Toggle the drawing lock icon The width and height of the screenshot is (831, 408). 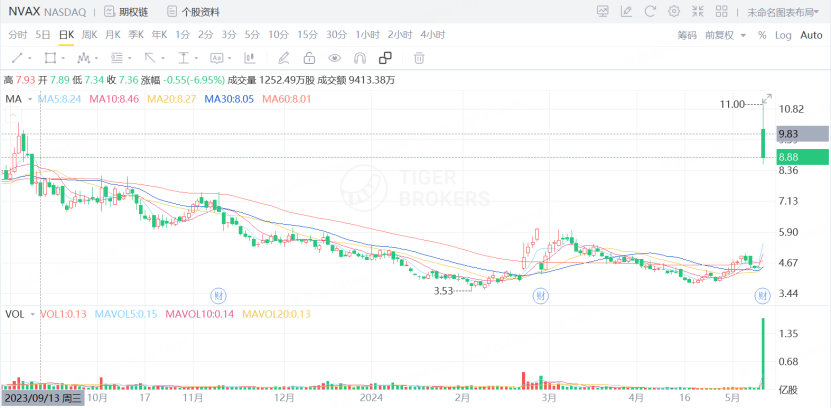pos(309,57)
